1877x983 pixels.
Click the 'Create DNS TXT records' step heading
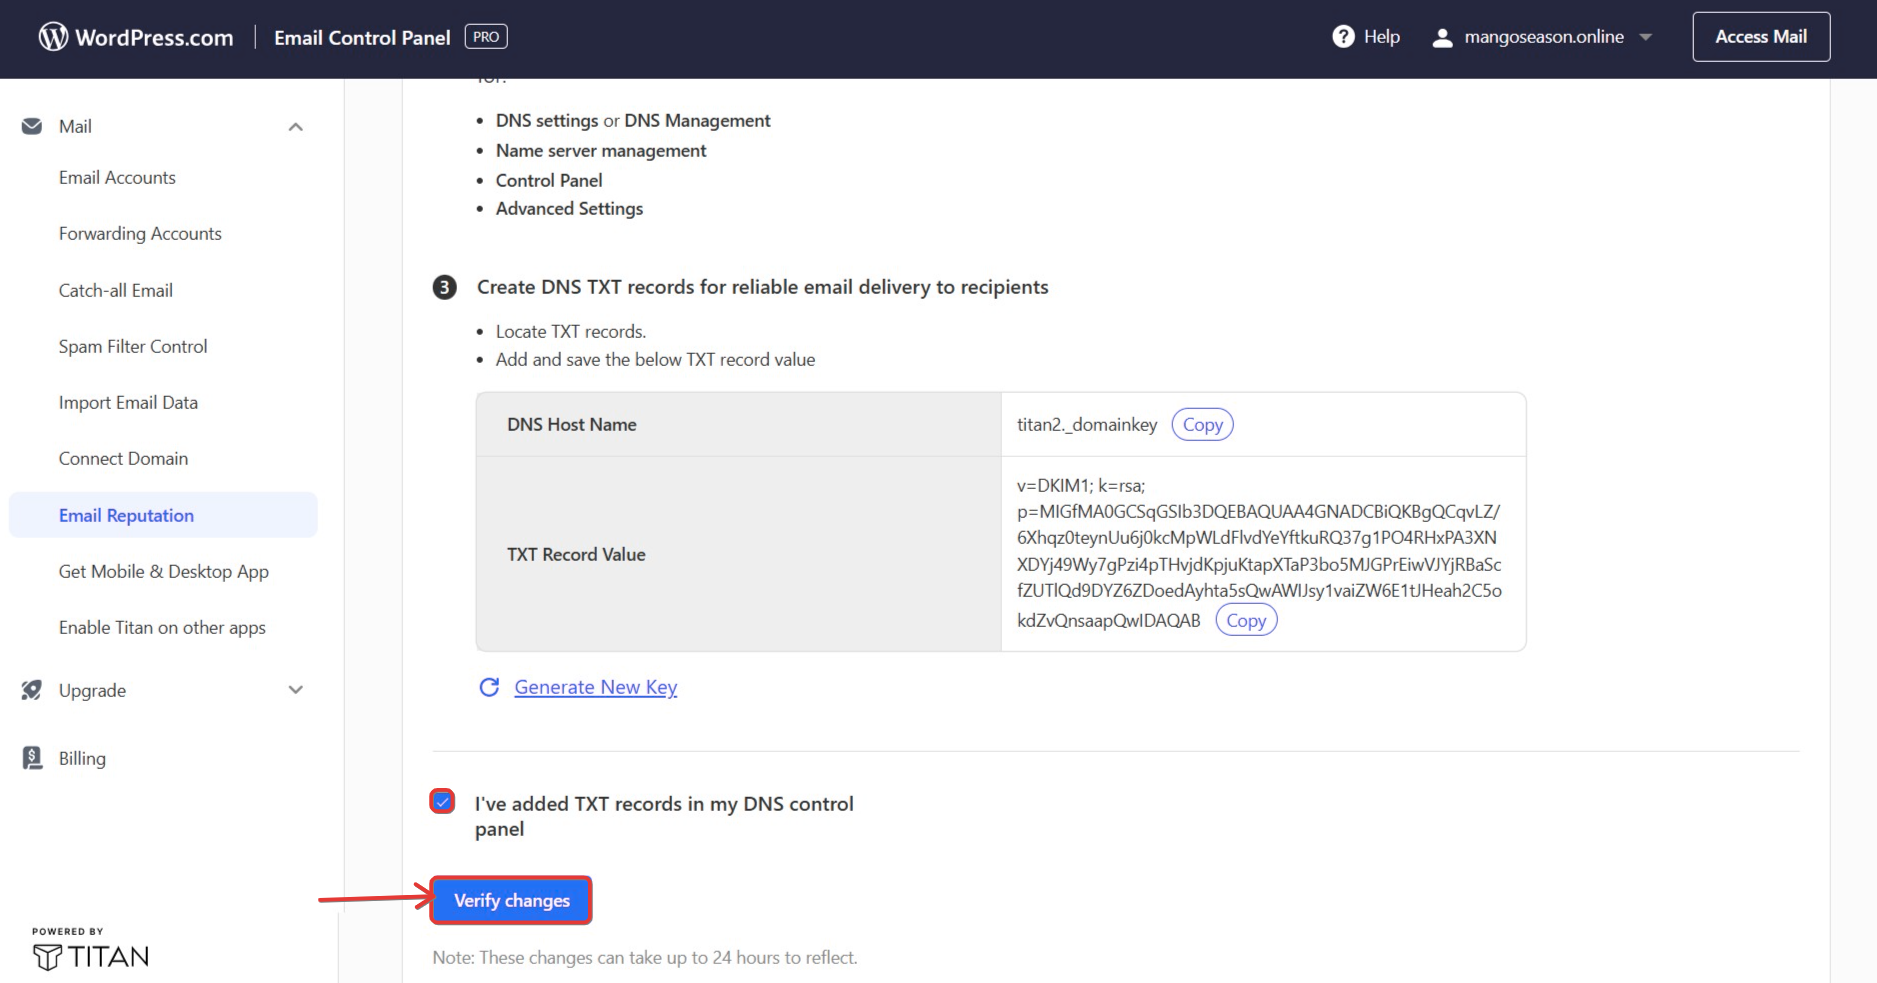[763, 287]
